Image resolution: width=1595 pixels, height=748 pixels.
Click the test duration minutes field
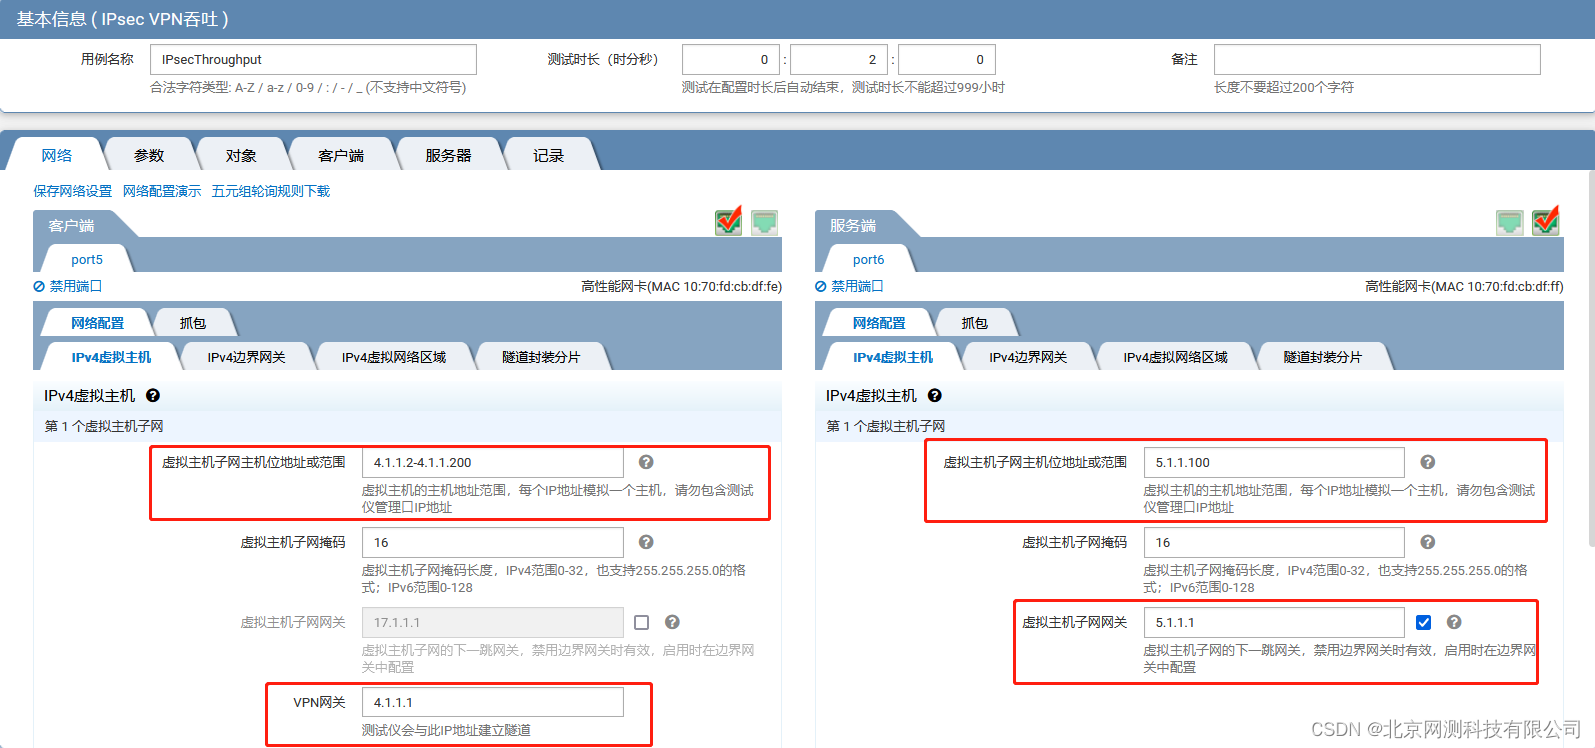tap(839, 59)
